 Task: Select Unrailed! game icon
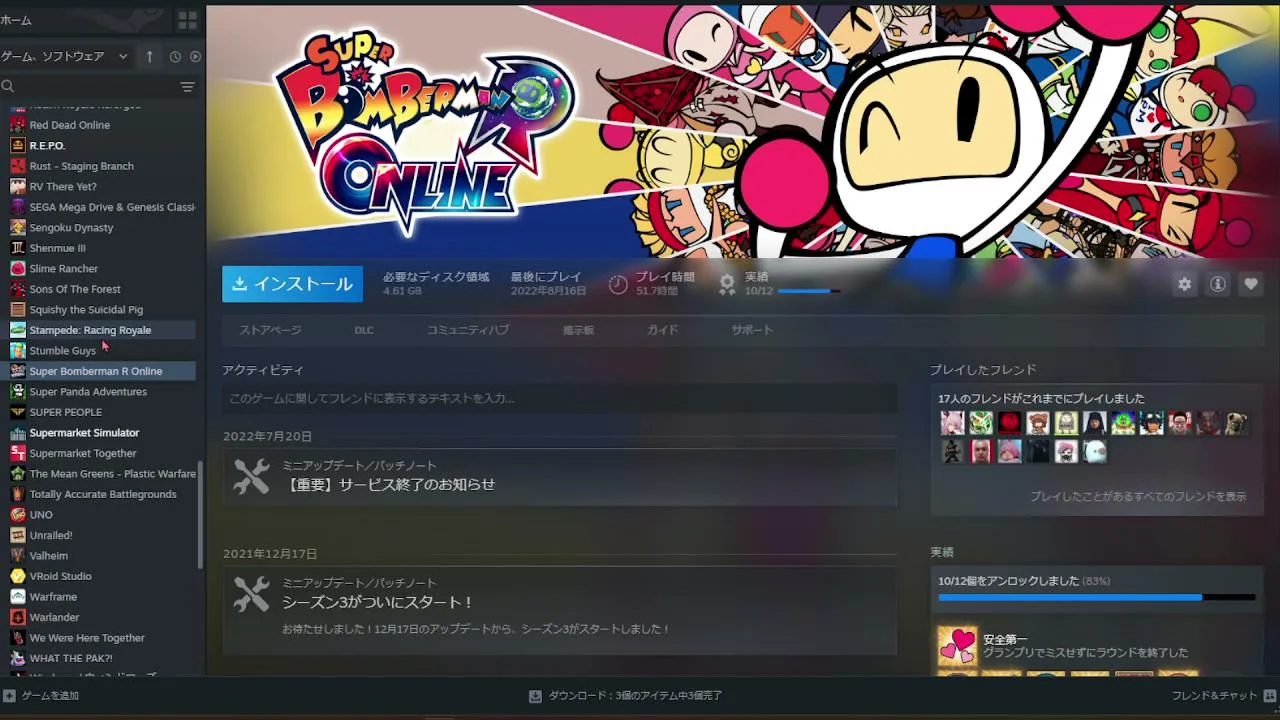pyautogui.click(x=17, y=535)
